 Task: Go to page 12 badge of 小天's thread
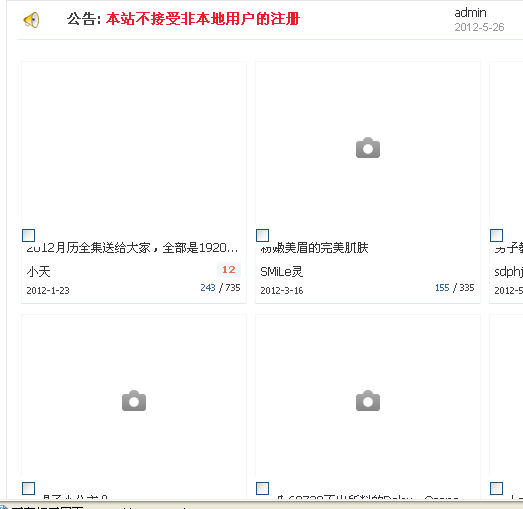[x=229, y=270]
